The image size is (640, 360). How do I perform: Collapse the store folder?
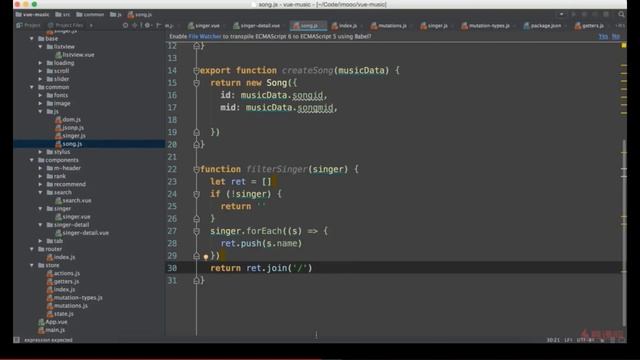(x=32, y=265)
